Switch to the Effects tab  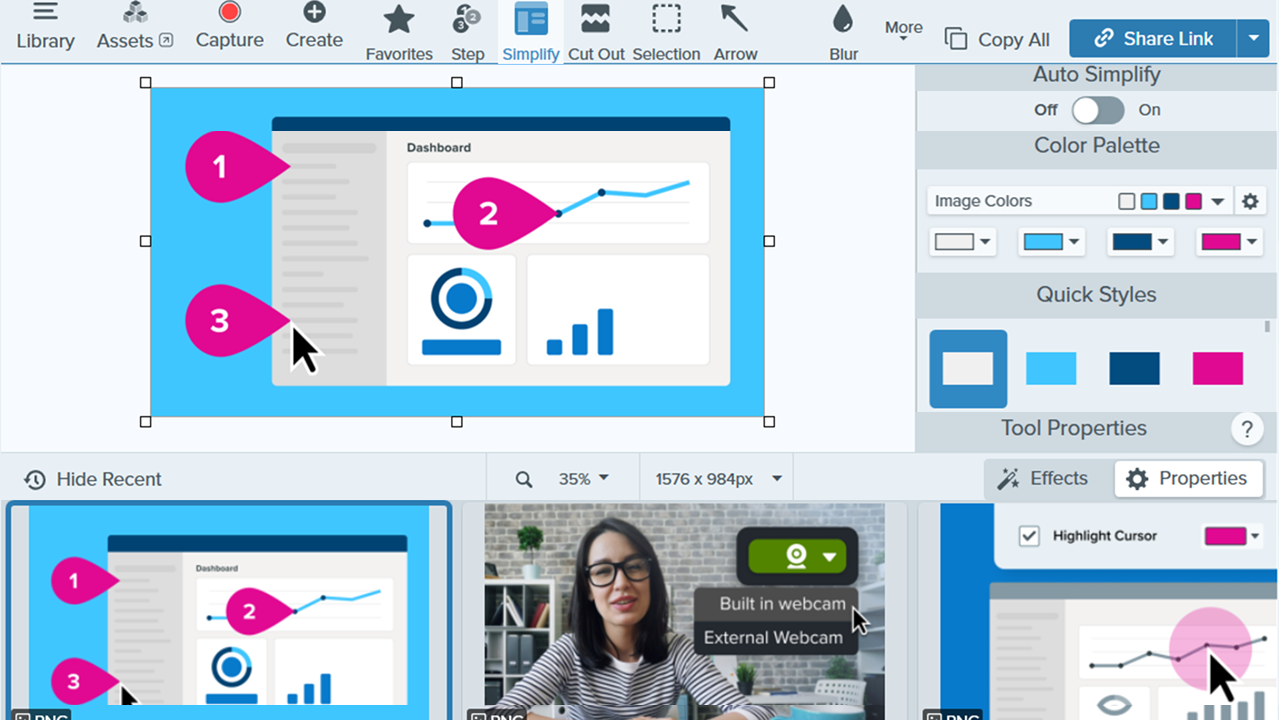(1043, 479)
